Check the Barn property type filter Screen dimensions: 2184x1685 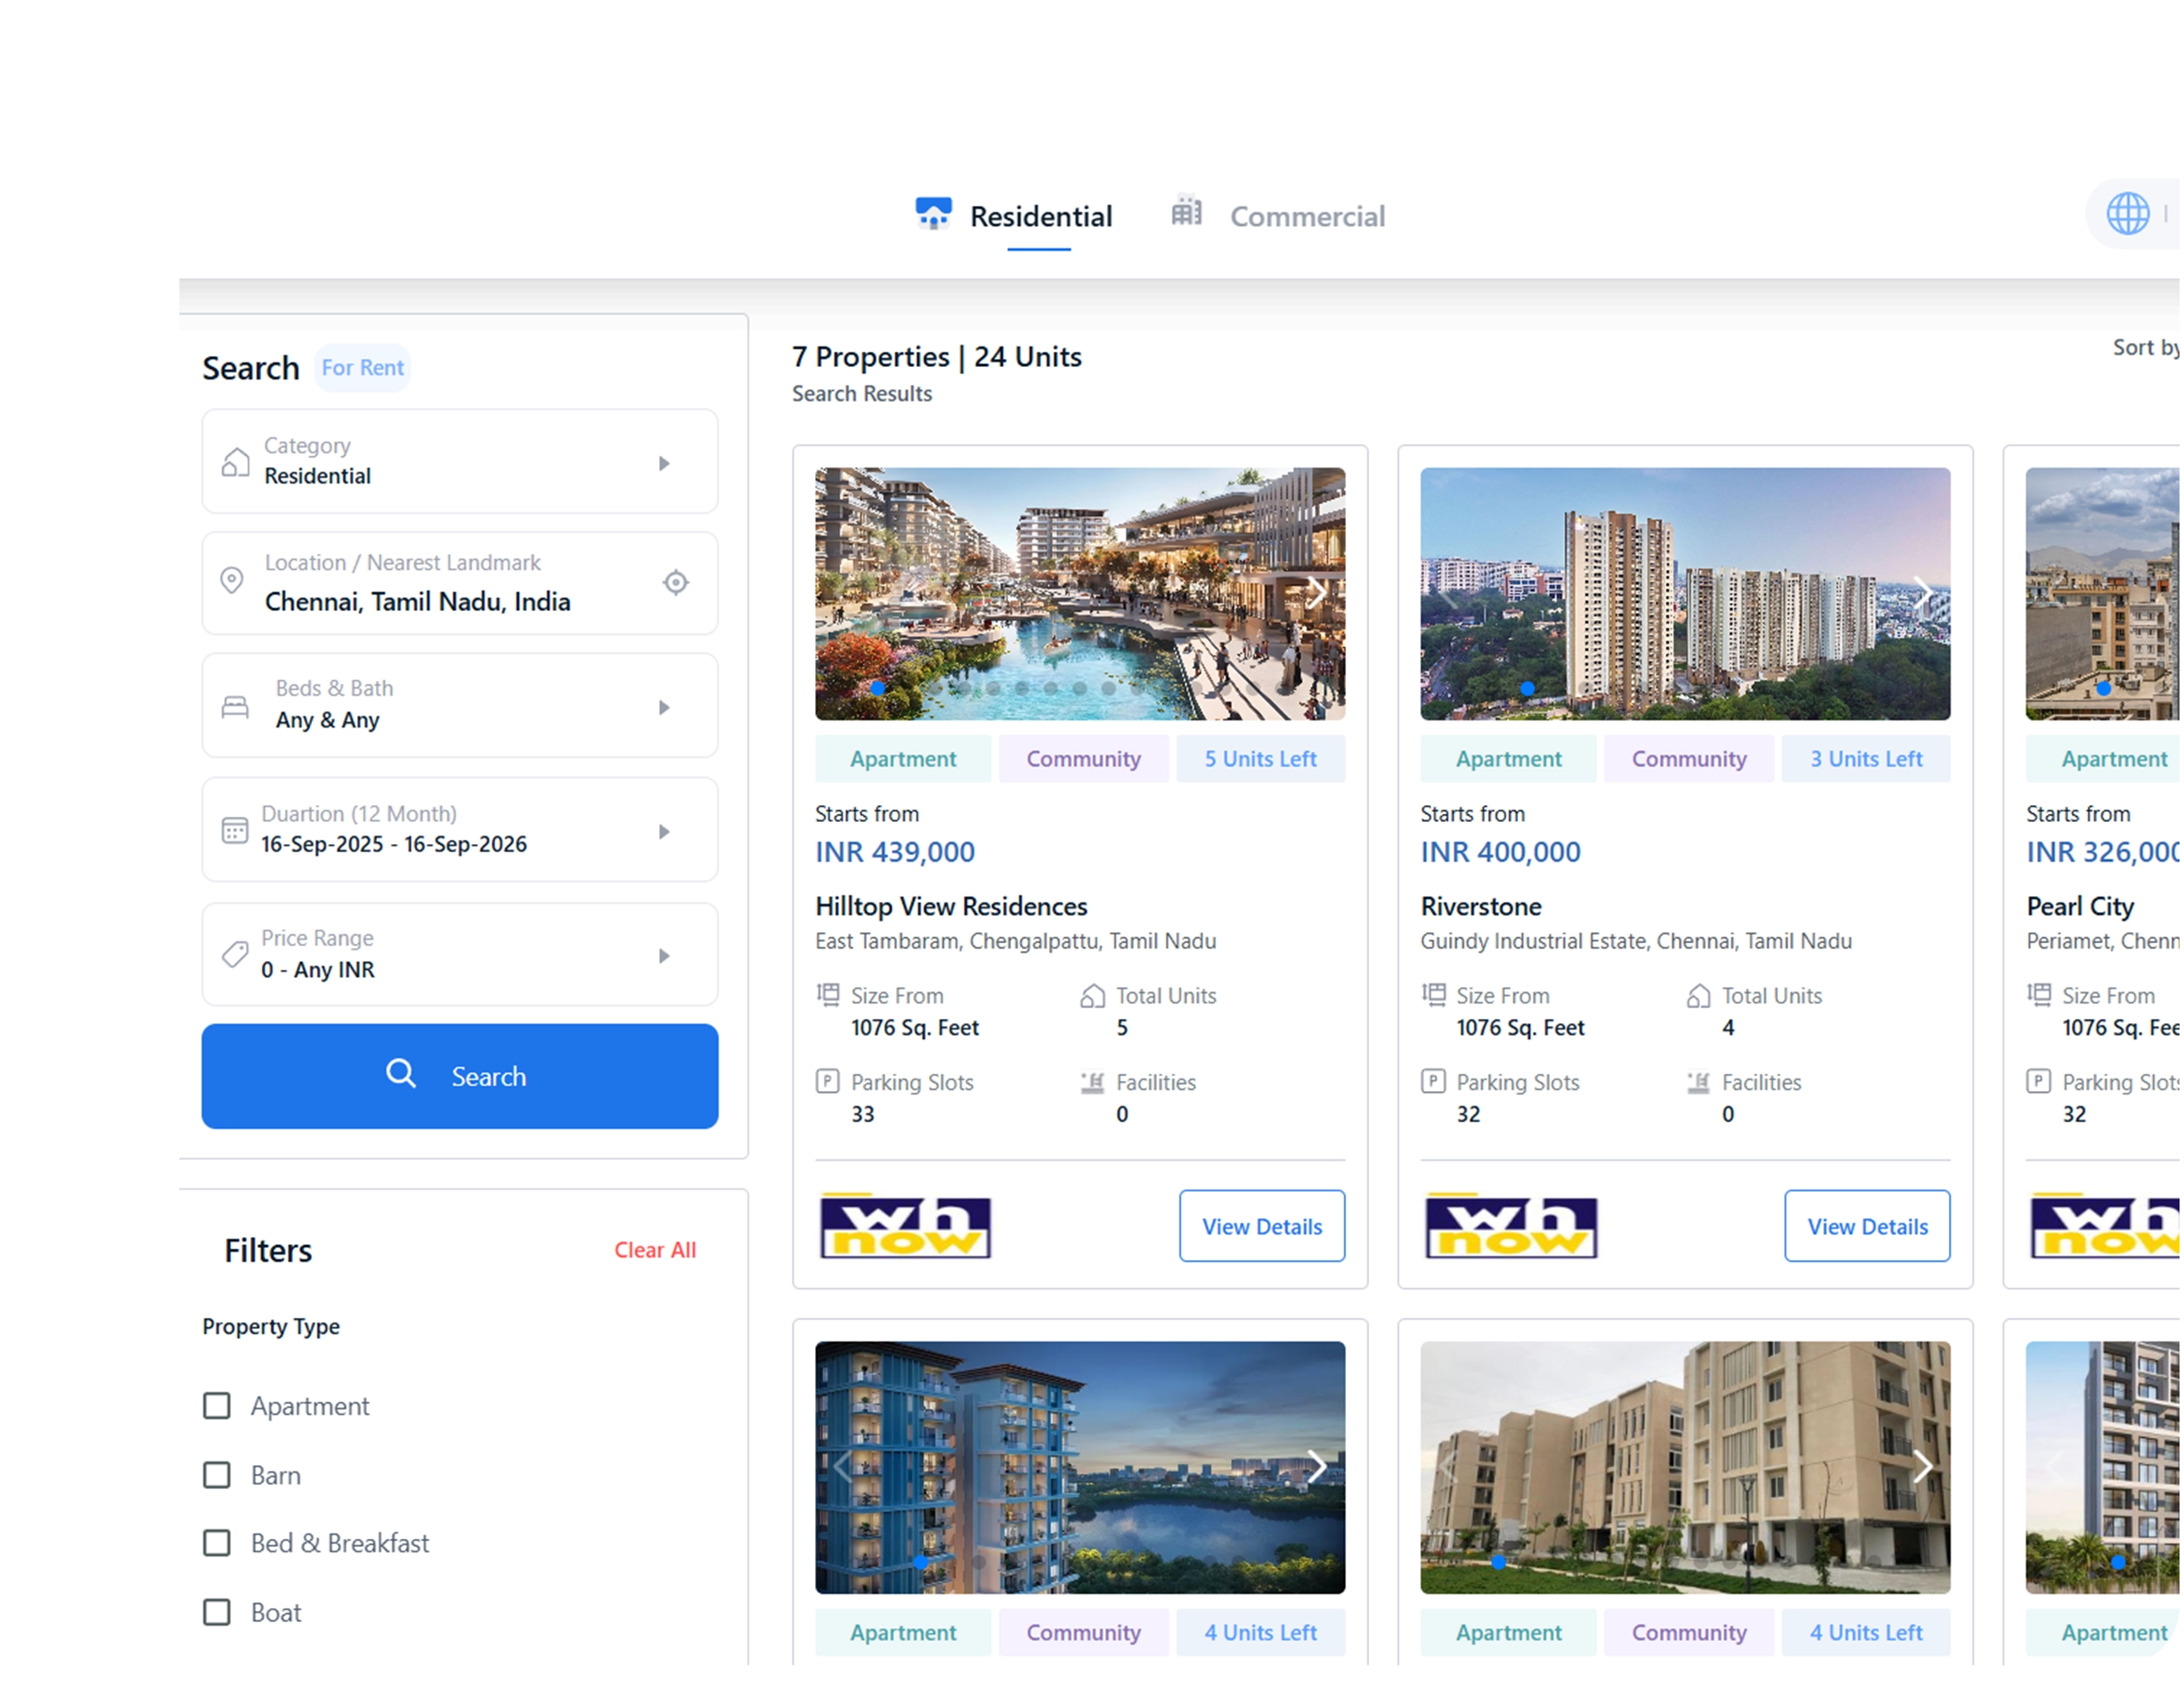tap(217, 1474)
